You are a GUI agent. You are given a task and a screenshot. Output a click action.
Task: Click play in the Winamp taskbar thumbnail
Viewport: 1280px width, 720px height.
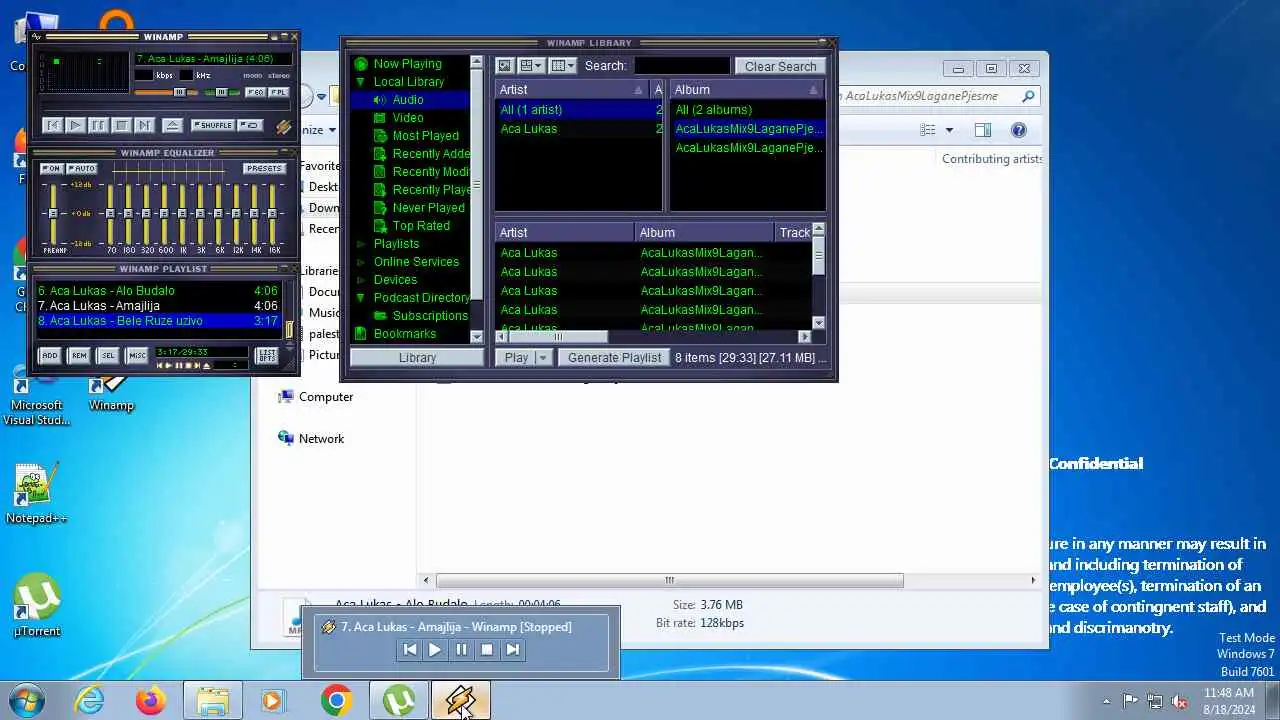pyautogui.click(x=435, y=649)
